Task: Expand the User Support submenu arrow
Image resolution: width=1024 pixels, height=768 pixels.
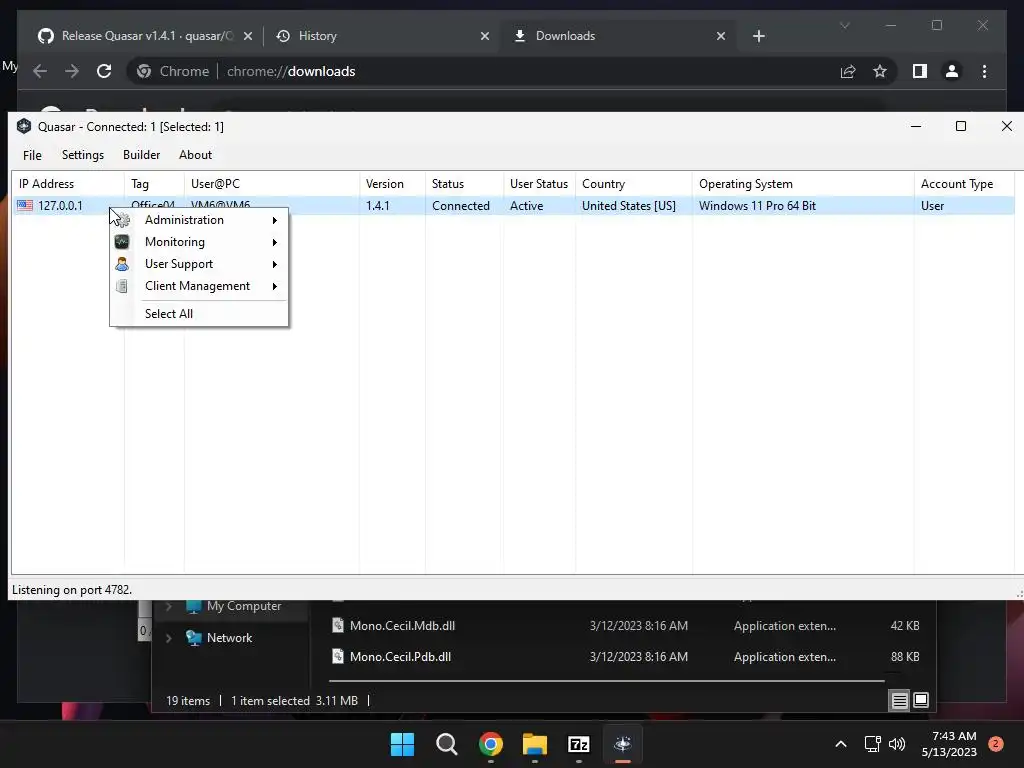Action: 275,264
